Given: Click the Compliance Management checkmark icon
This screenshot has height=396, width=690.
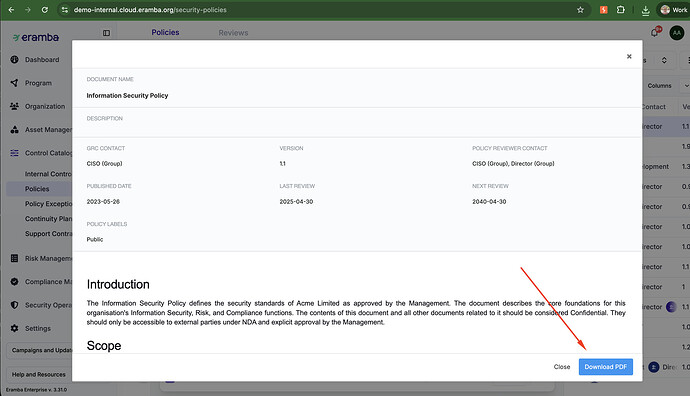Looking at the screenshot, I should tap(15, 282).
